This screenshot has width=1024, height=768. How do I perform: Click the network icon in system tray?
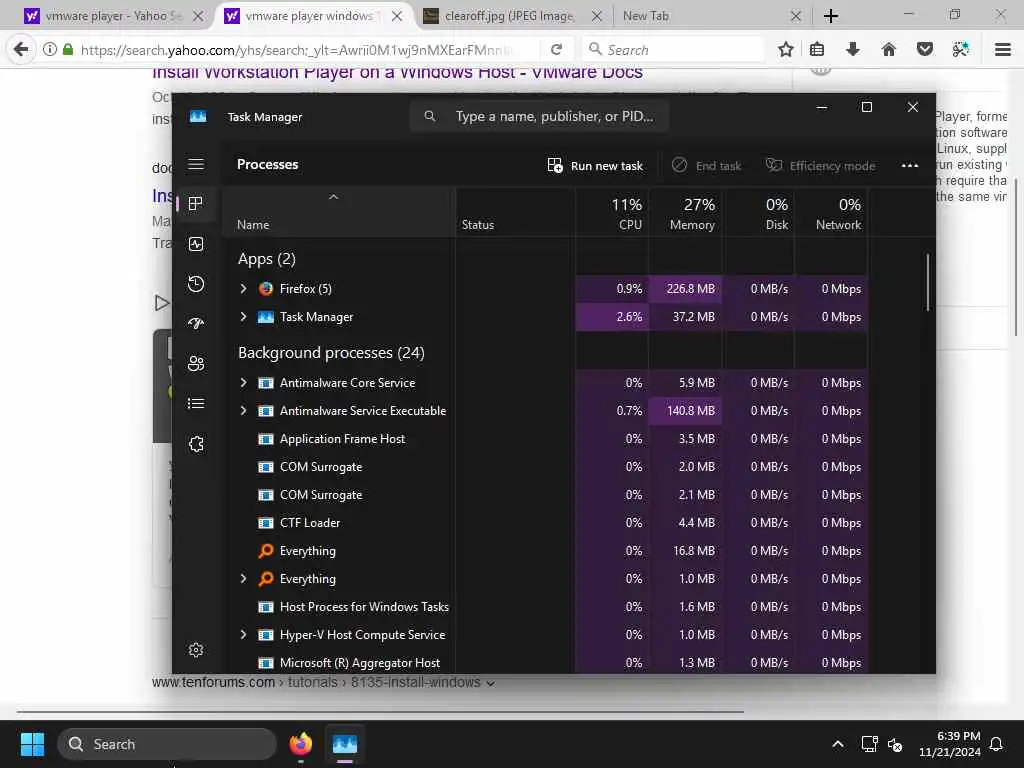869,744
